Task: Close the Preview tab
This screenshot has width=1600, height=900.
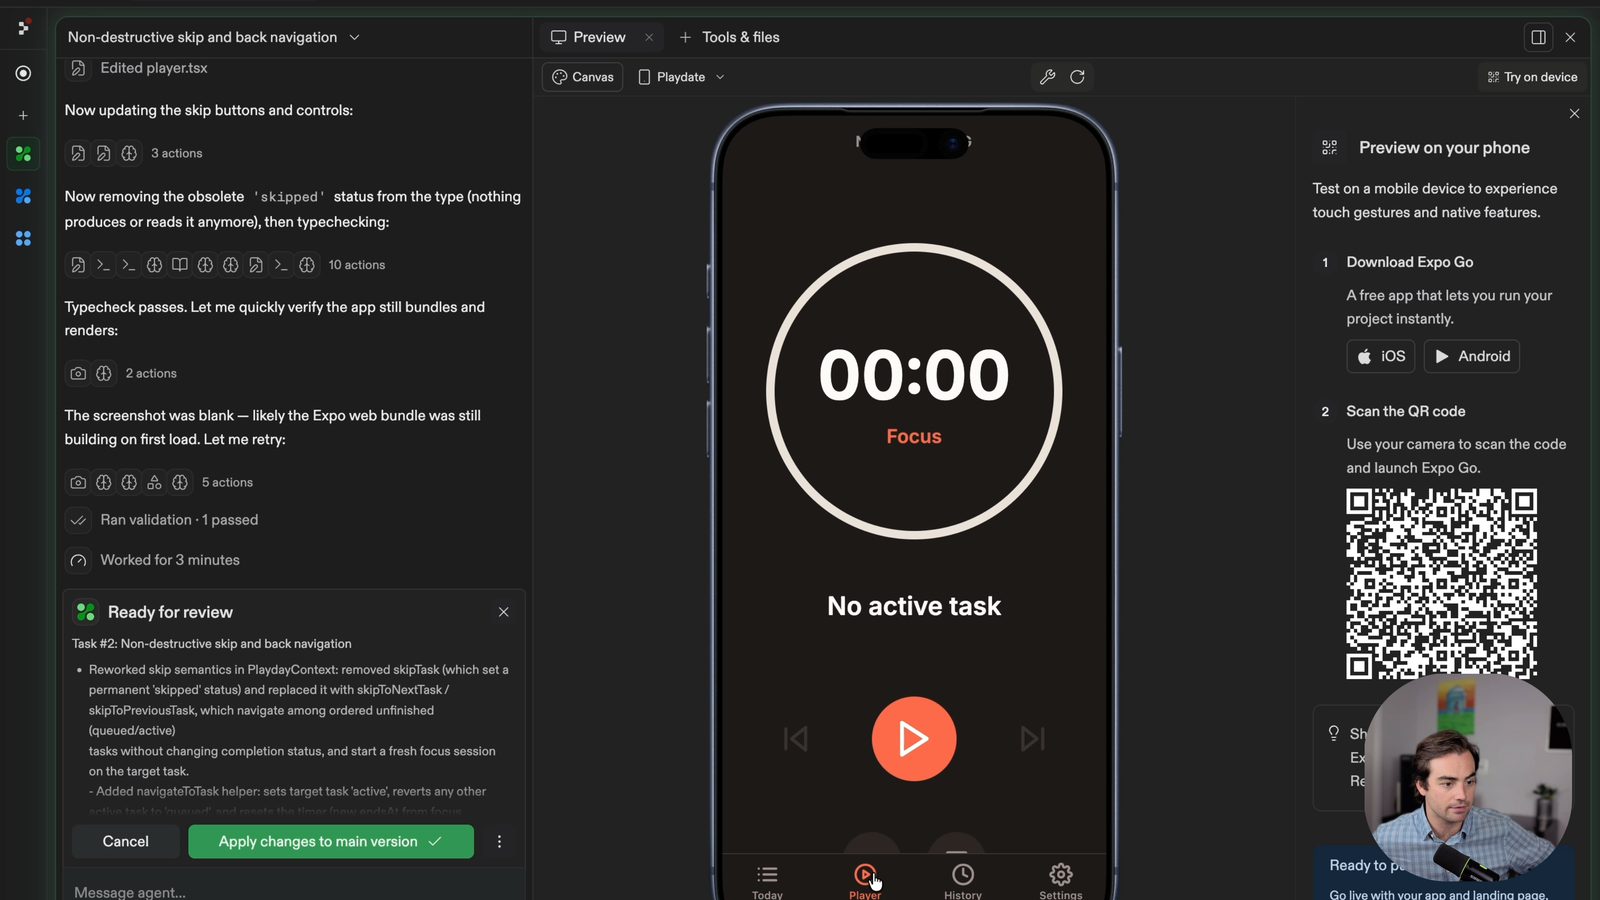Action: pos(649,37)
